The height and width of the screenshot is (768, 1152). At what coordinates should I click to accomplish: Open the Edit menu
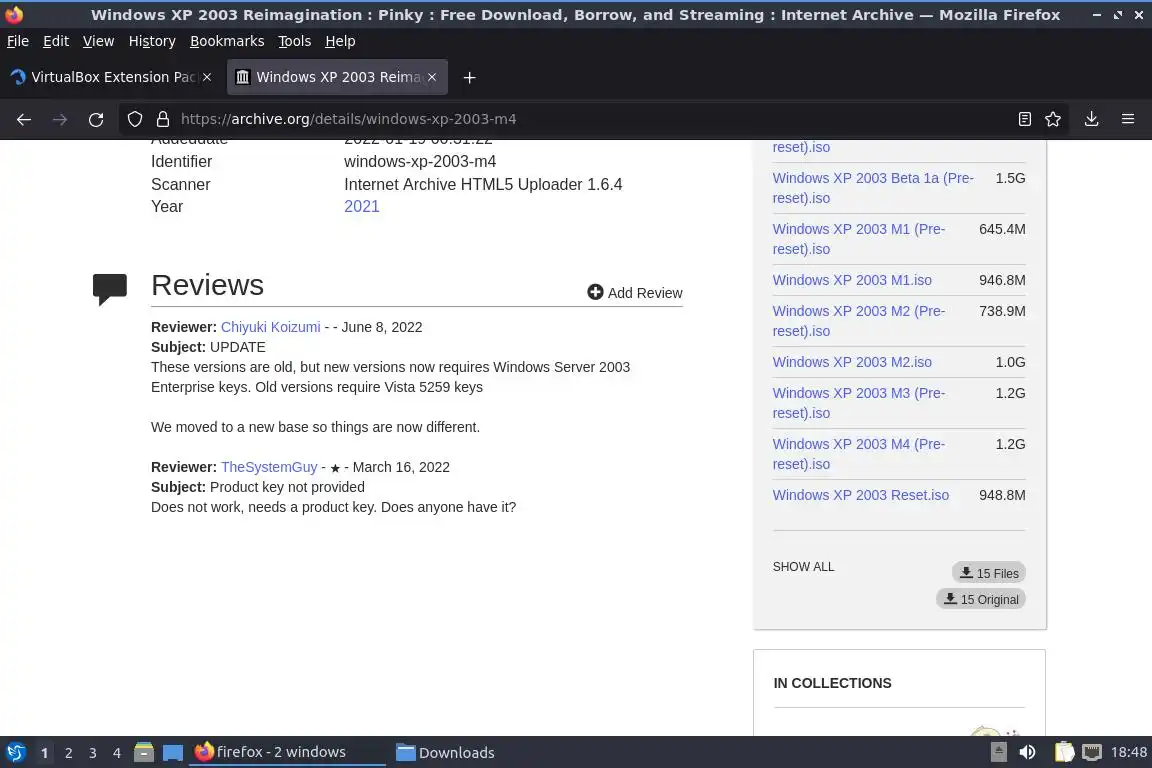56,41
